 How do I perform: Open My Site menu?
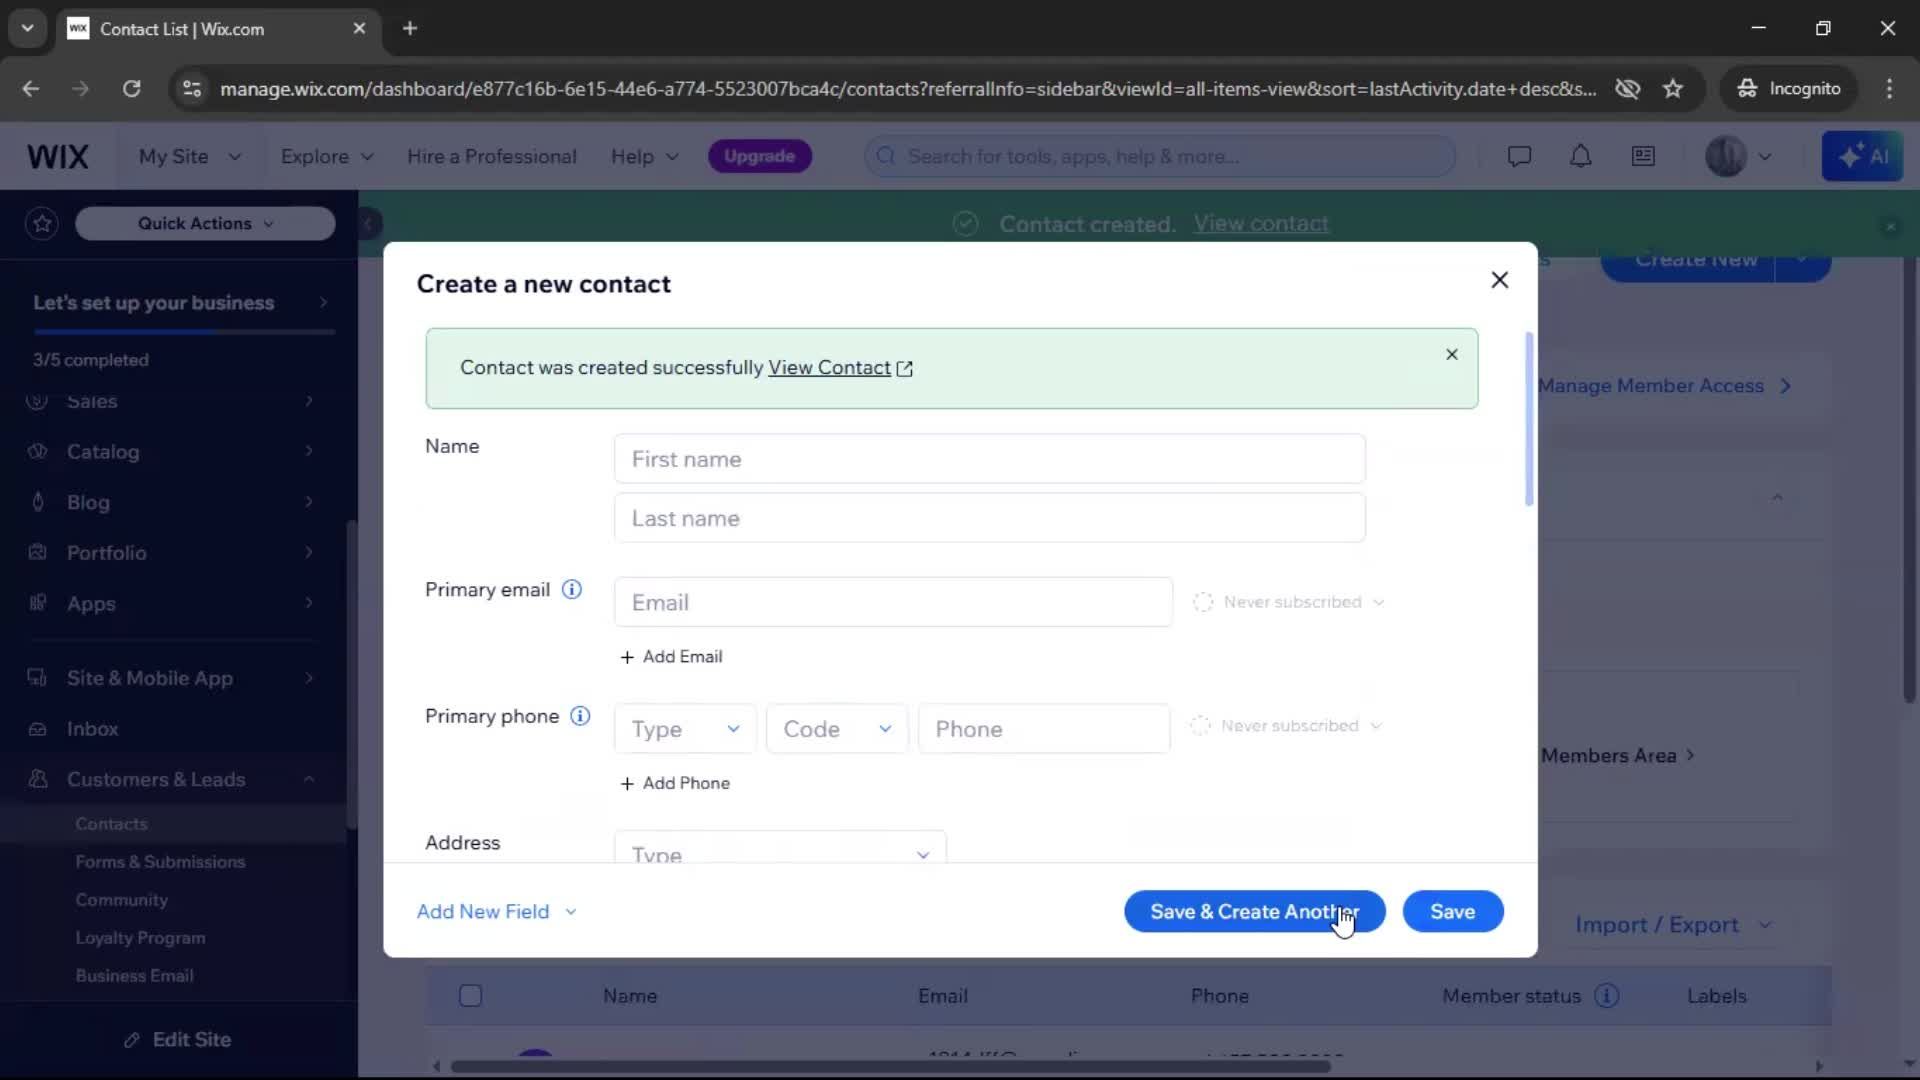tap(190, 156)
